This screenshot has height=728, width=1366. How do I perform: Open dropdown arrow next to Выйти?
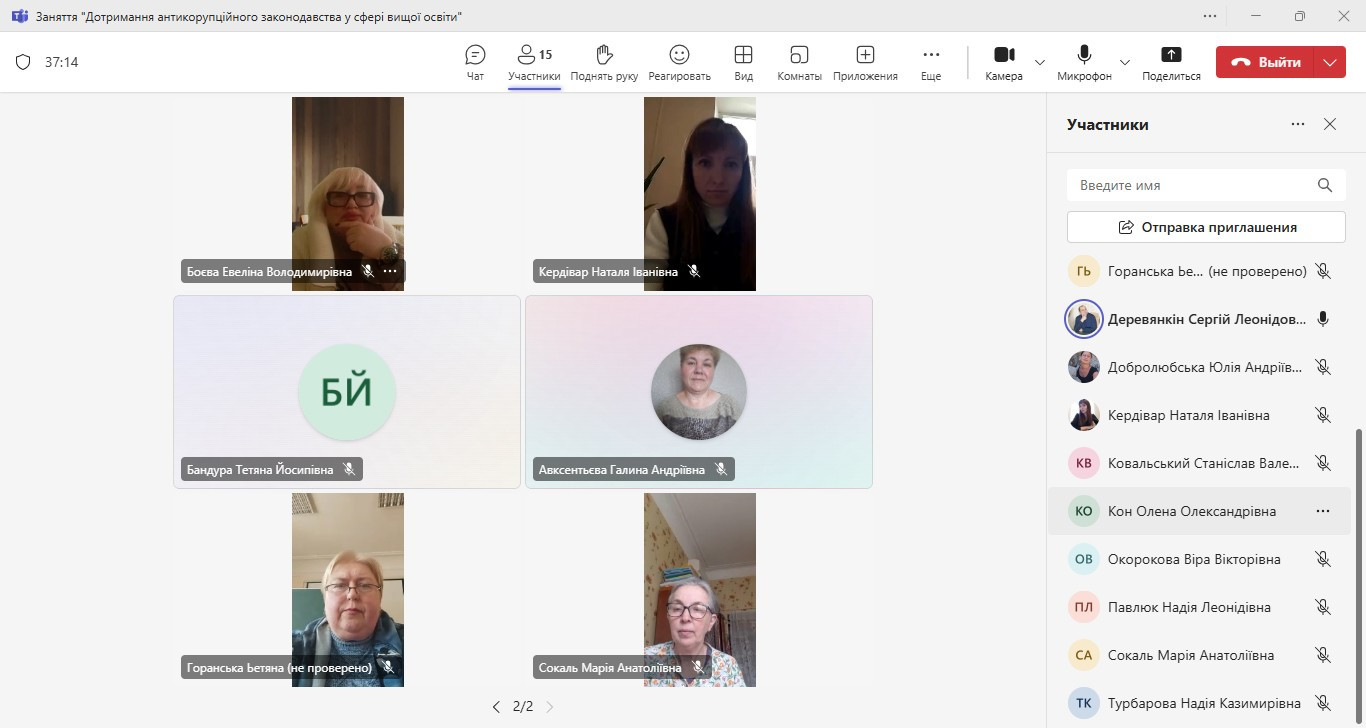coord(1329,62)
